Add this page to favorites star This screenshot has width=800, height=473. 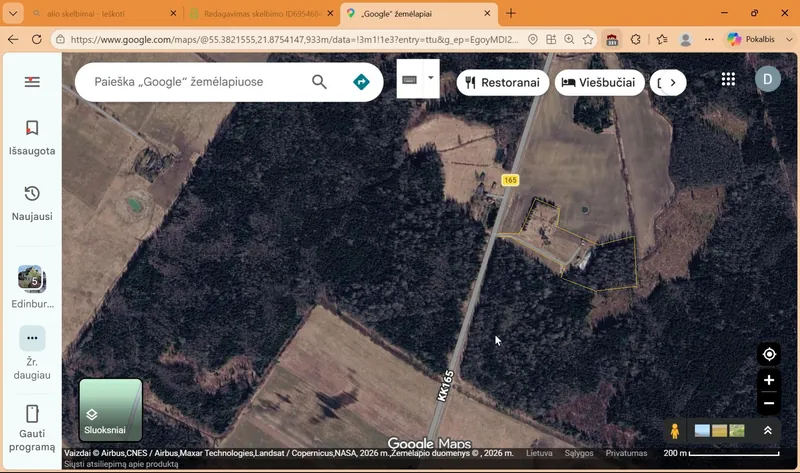coord(588,39)
